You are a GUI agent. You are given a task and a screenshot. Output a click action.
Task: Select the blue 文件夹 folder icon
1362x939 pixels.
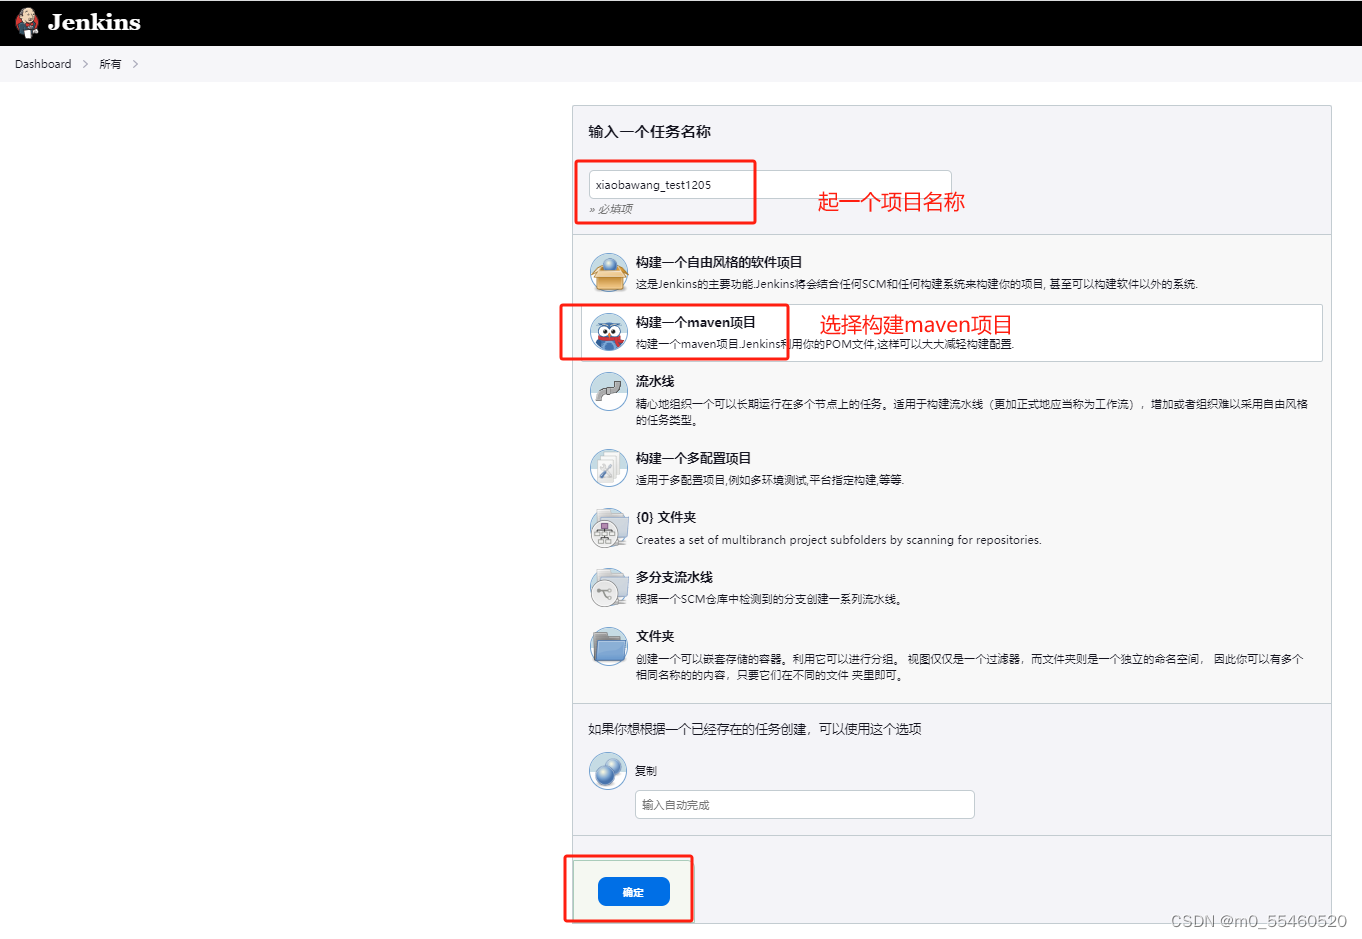pos(609,647)
